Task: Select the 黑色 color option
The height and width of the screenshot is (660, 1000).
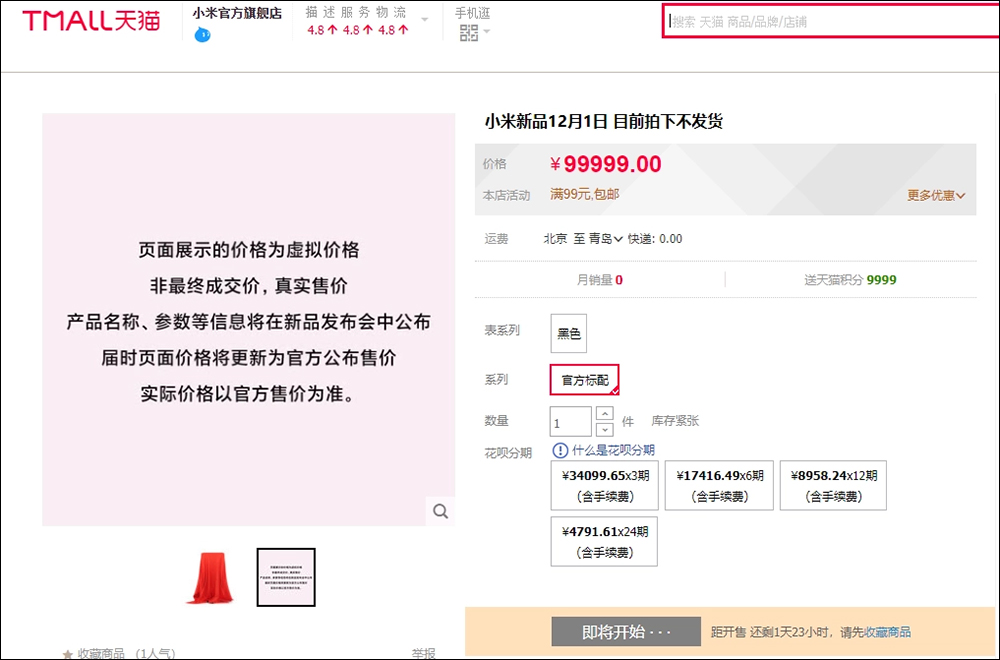Action: 568,333
